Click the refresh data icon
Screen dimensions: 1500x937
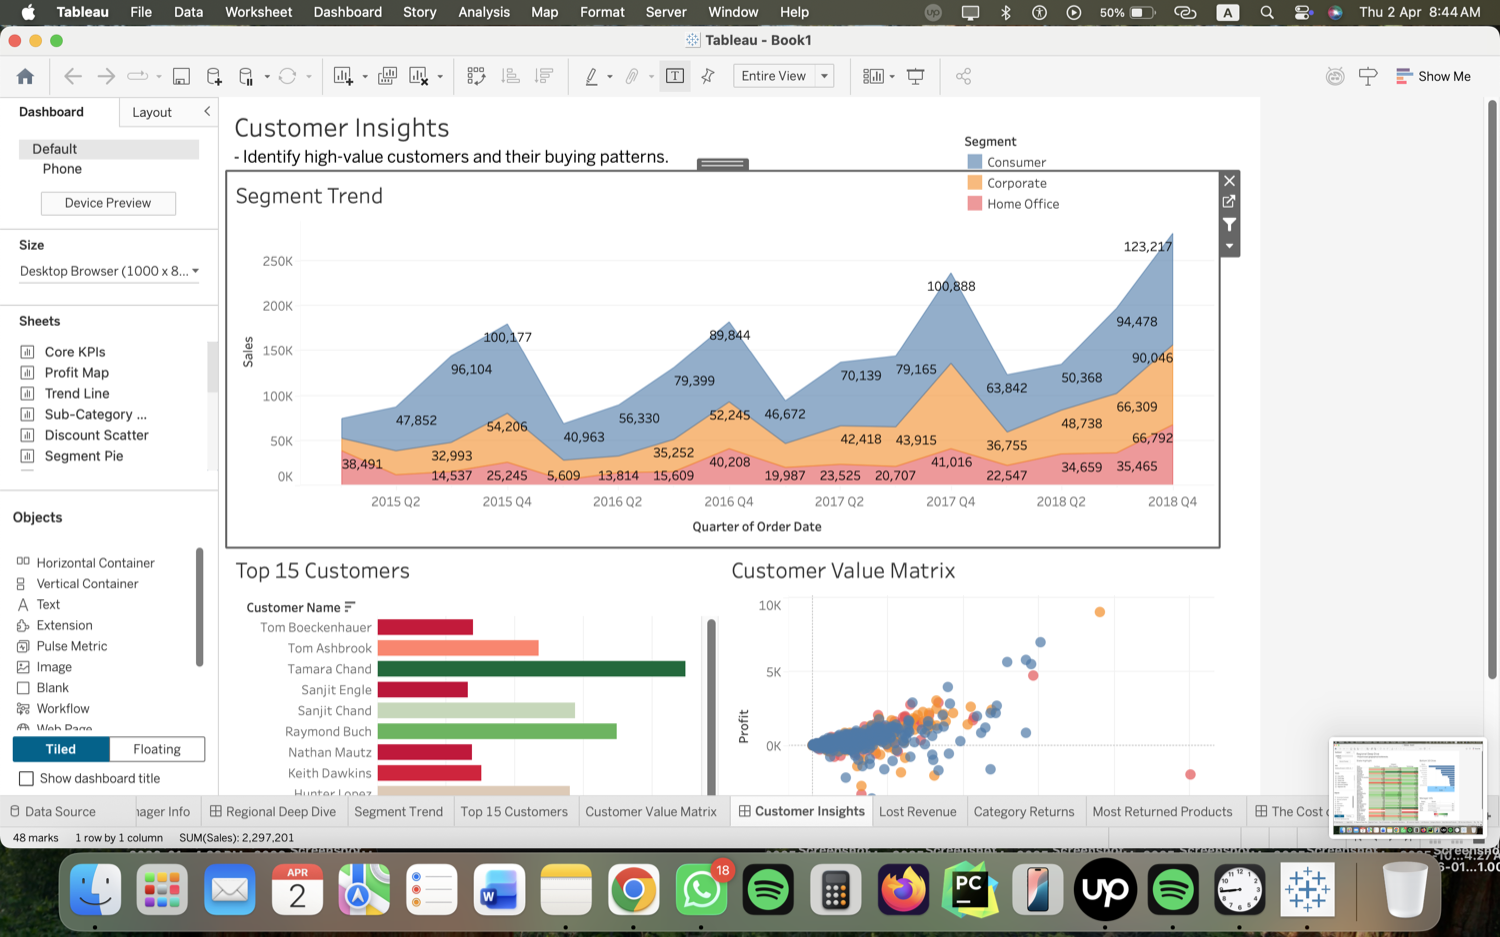tap(288, 76)
